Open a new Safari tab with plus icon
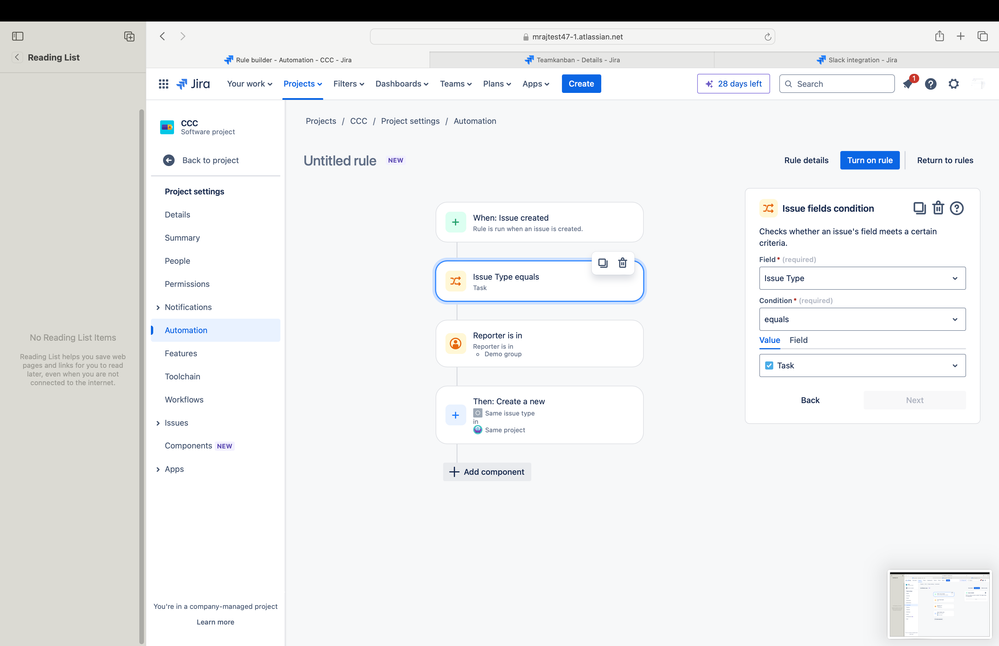This screenshot has width=999, height=646. (x=960, y=36)
